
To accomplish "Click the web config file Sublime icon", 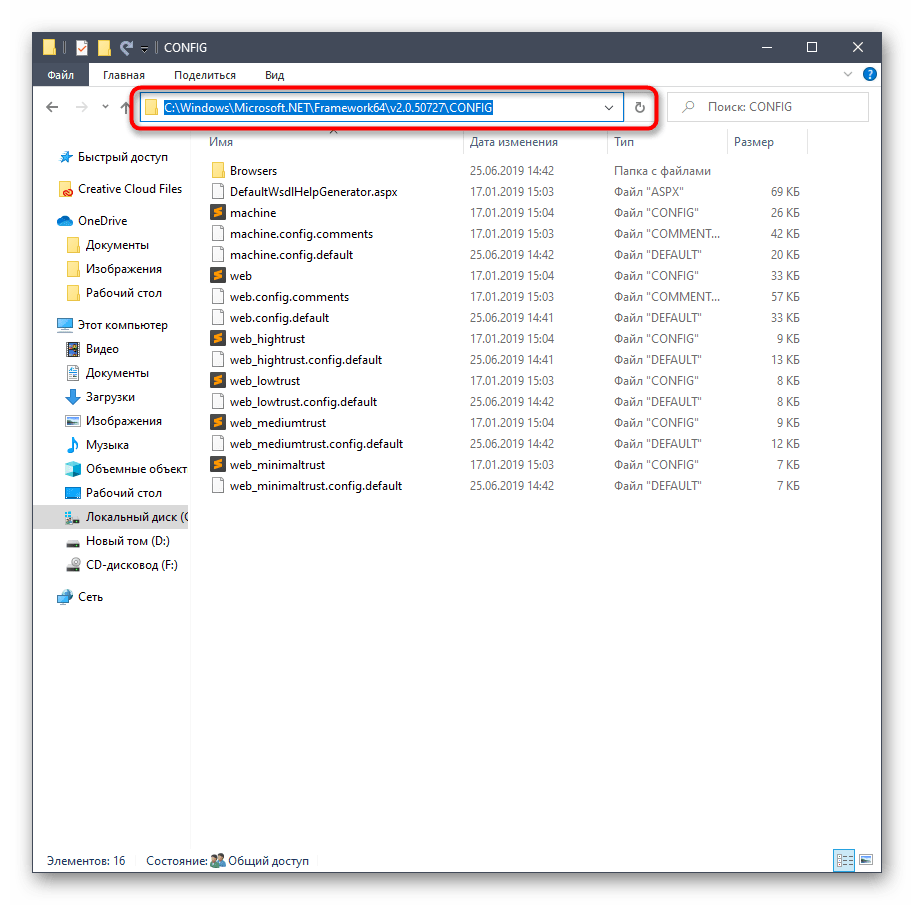I will click(x=218, y=276).
